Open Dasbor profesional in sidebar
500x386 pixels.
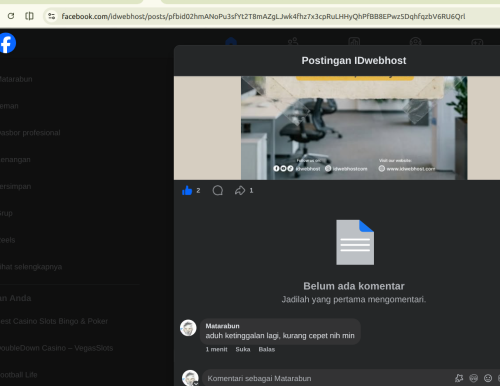(x=30, y=133)
